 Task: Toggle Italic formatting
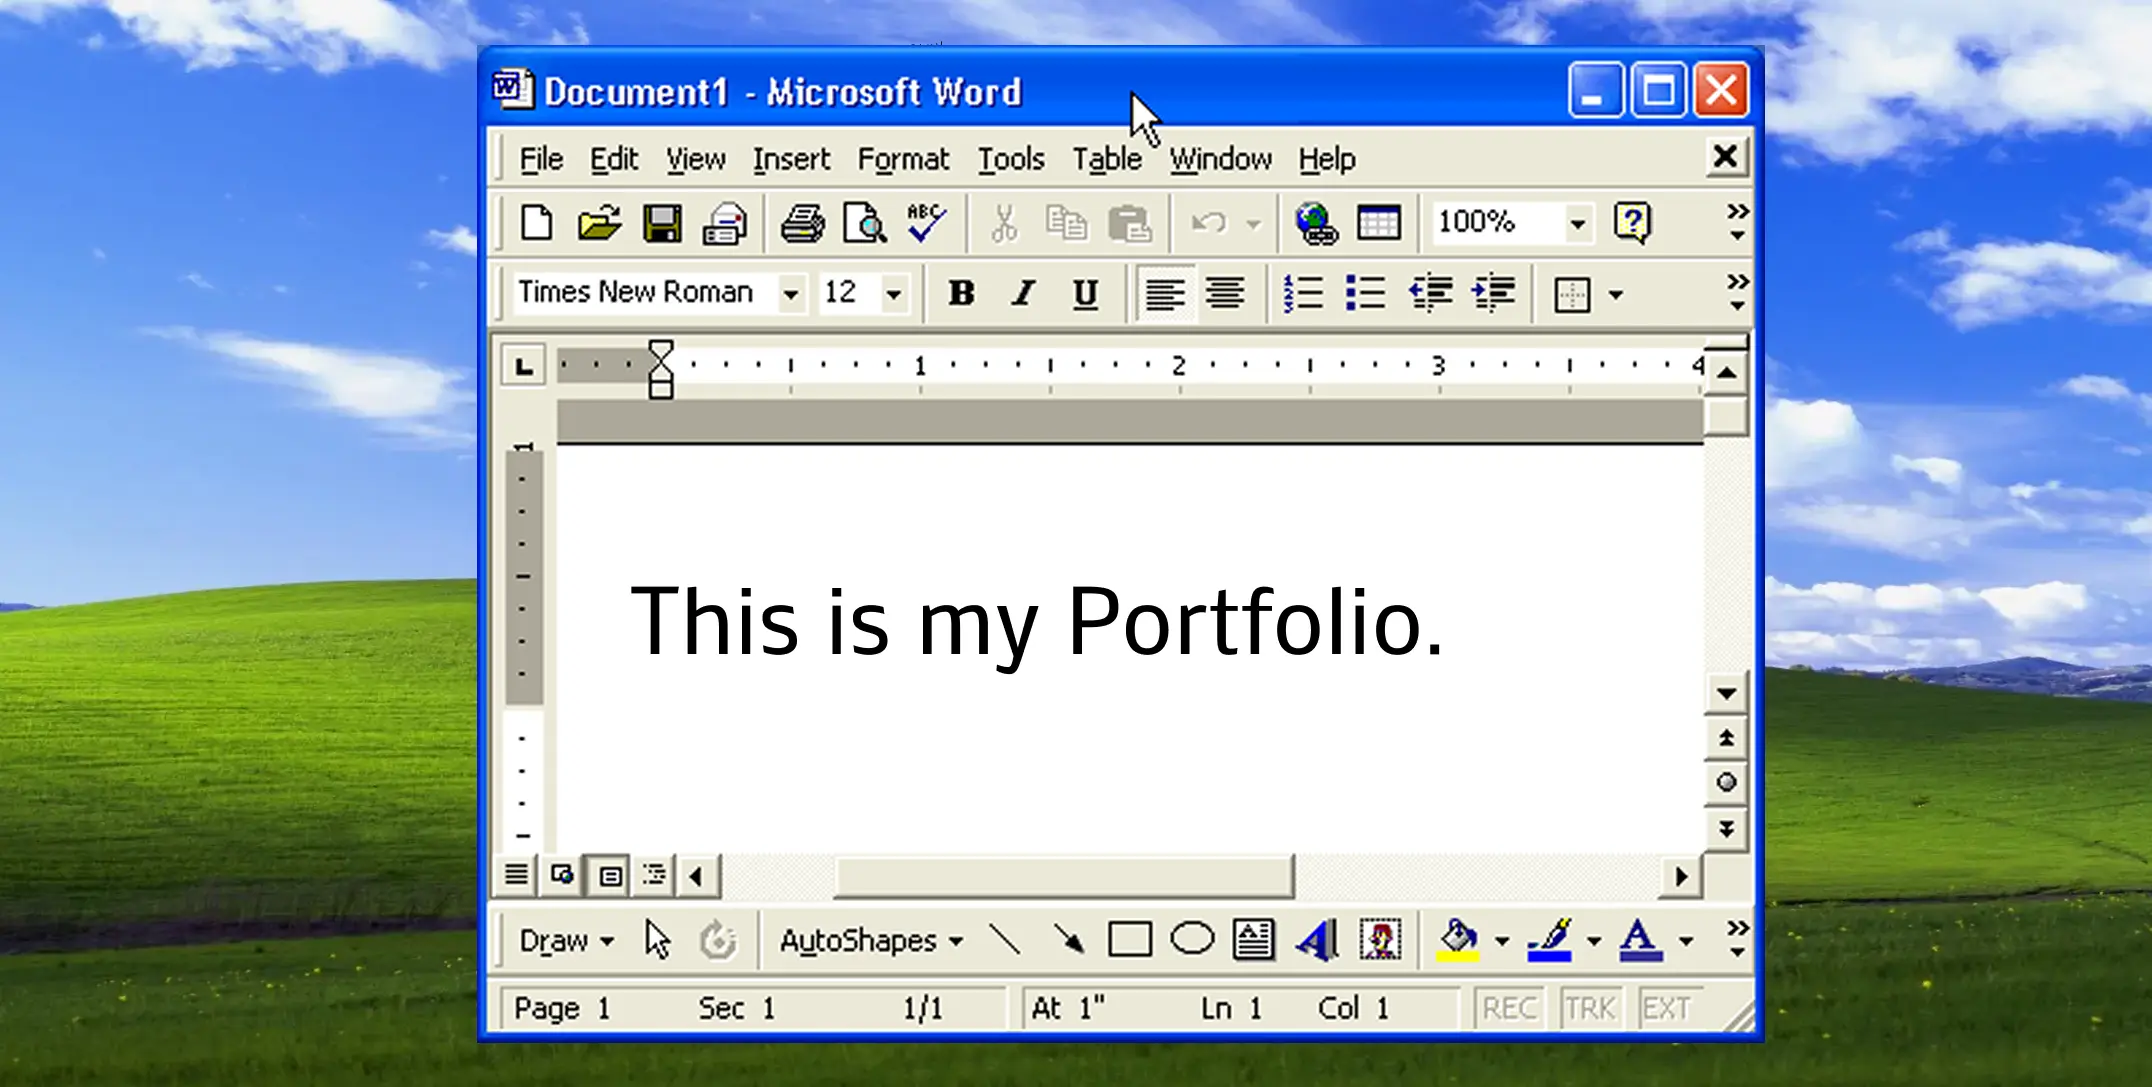[x=1023, y=293]
